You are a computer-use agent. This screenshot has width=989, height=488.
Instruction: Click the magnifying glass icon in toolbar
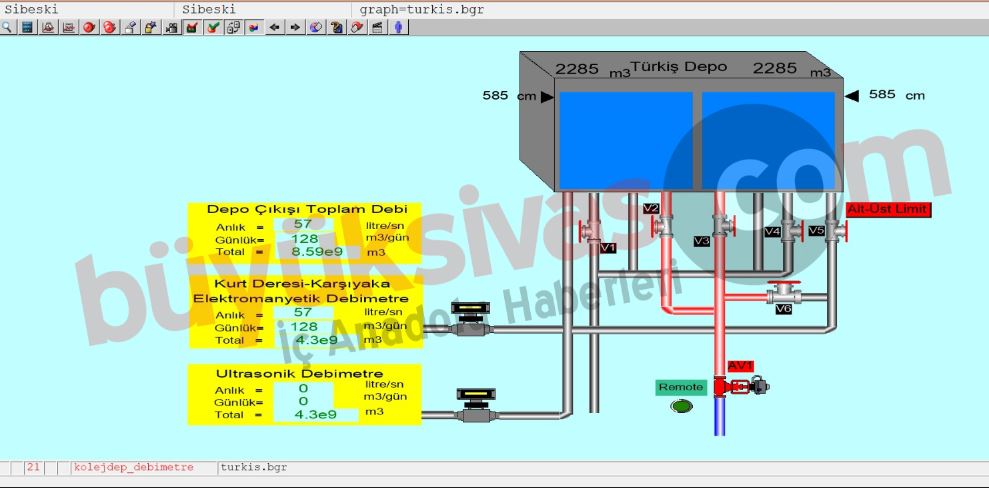[7, 27]
